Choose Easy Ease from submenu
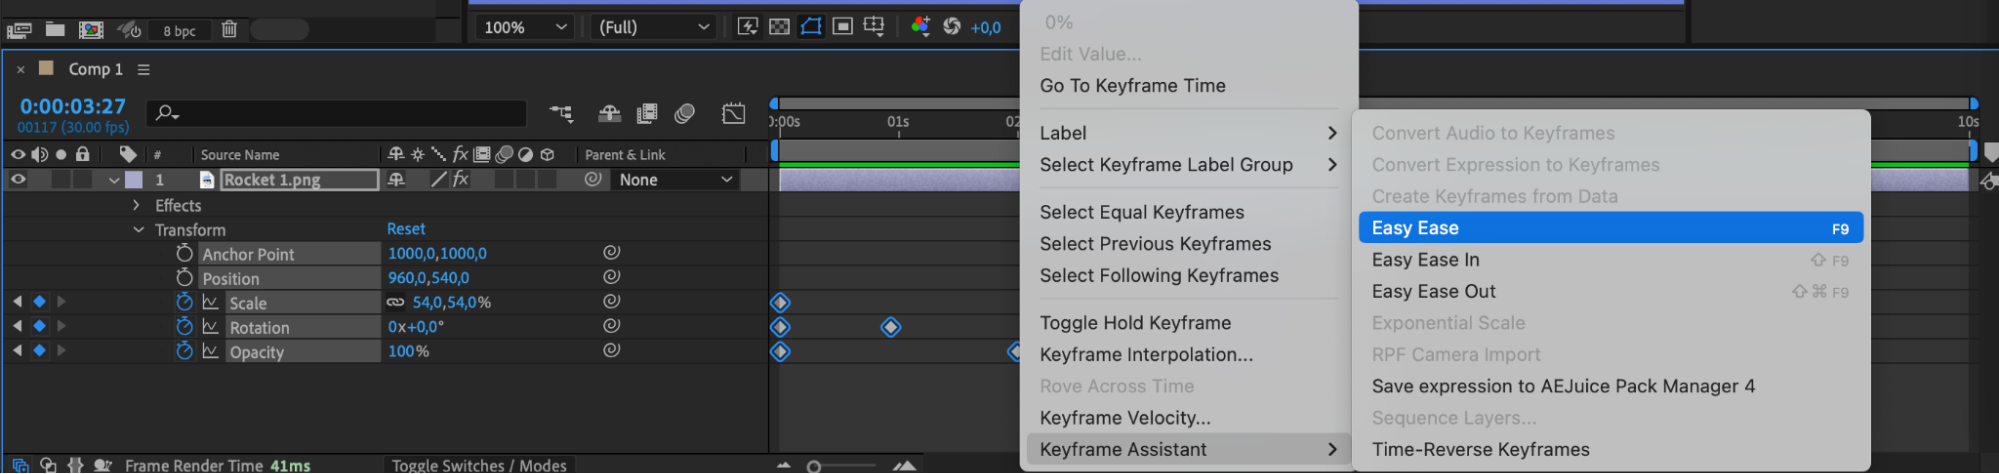The image size is (1999, 474). point(1610,228)
